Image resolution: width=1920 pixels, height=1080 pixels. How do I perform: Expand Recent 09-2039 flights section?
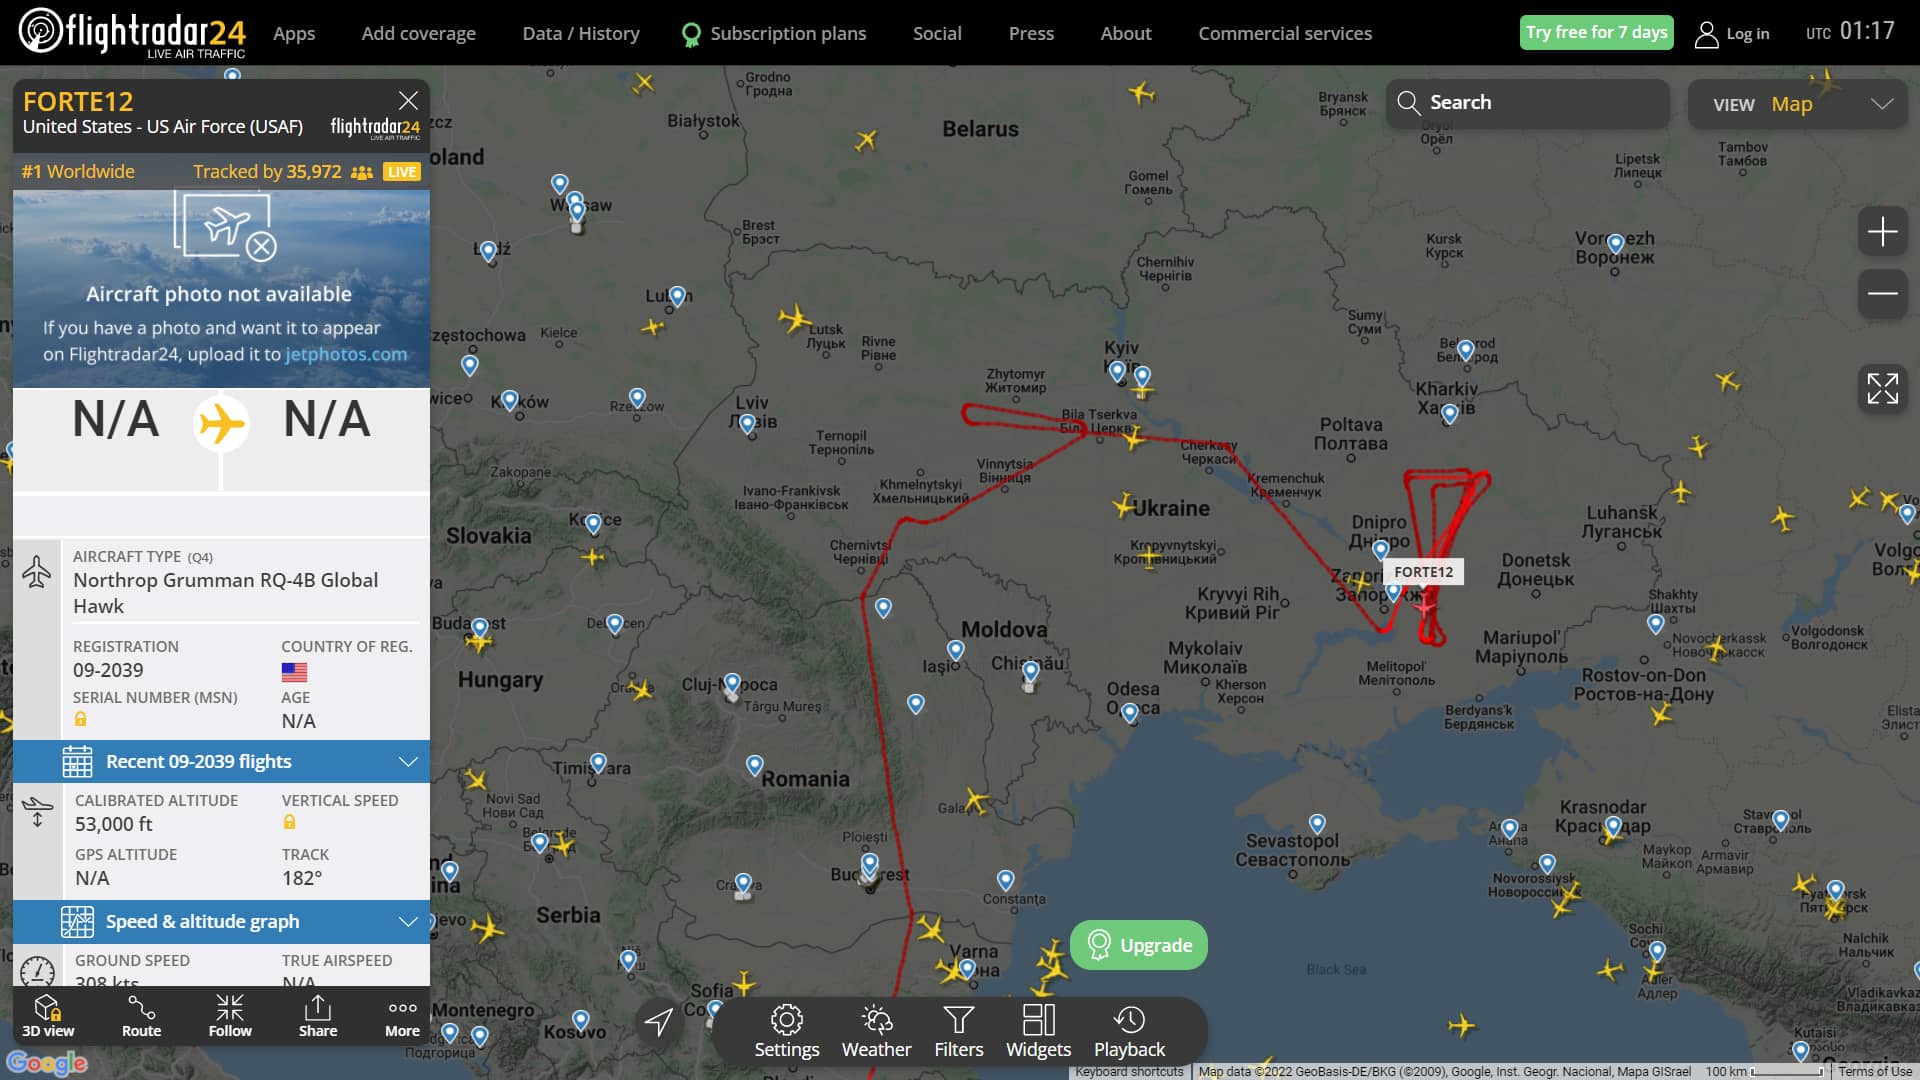tap(221, 762)
